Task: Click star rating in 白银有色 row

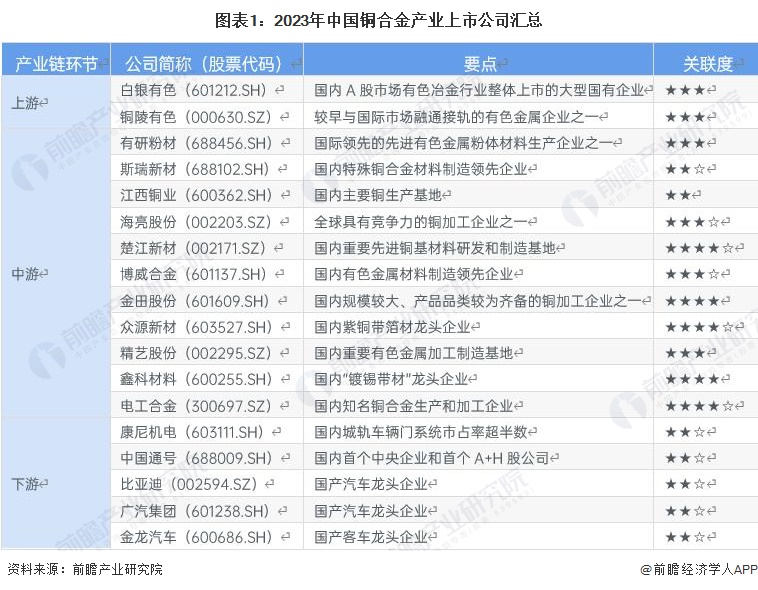Action: (685, 90)
